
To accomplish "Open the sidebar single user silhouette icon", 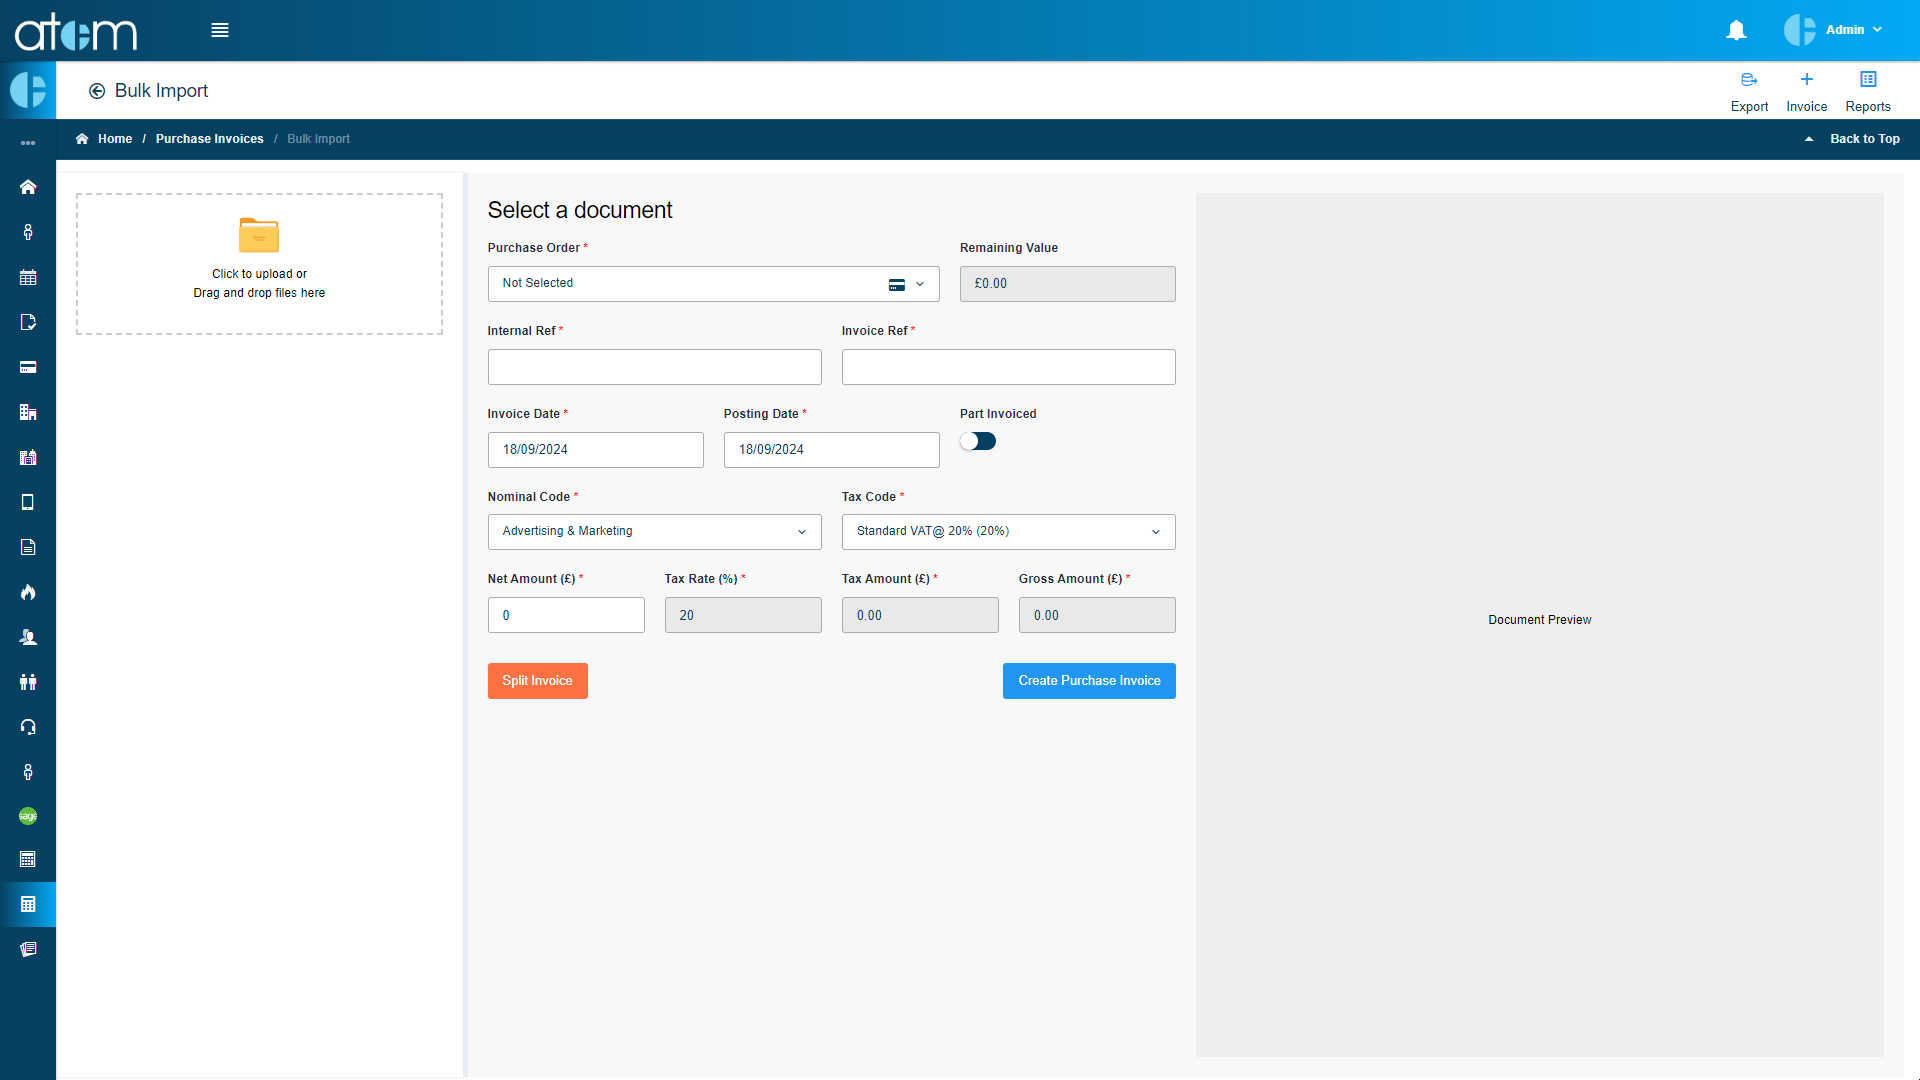I will click(x=28, y=637).
